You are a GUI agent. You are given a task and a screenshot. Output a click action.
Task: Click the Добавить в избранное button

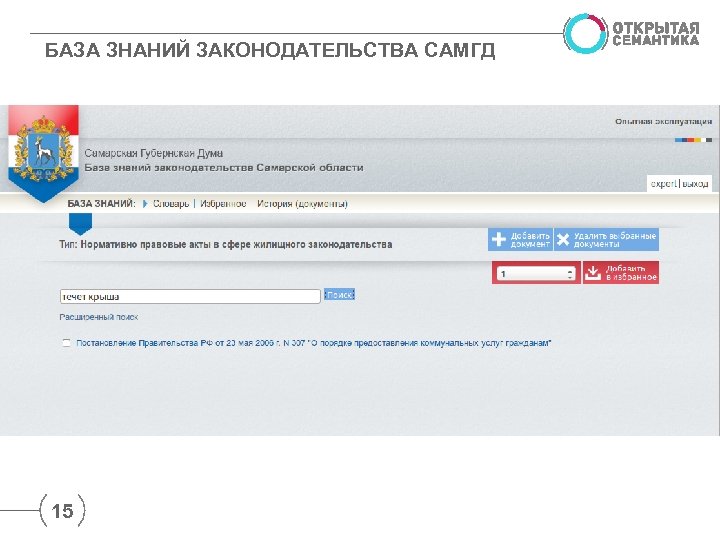[x=621, y=273]
